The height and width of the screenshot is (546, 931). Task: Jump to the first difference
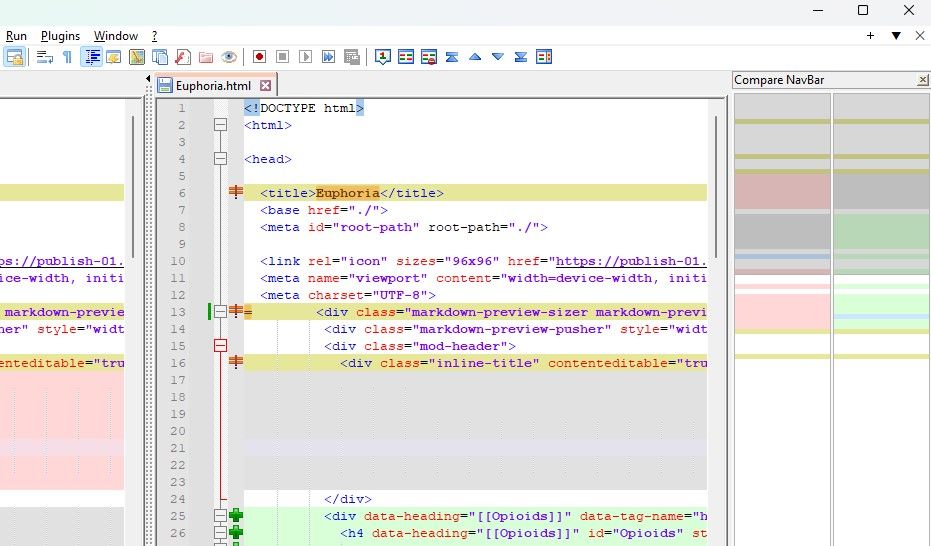(x=452, y=57)
